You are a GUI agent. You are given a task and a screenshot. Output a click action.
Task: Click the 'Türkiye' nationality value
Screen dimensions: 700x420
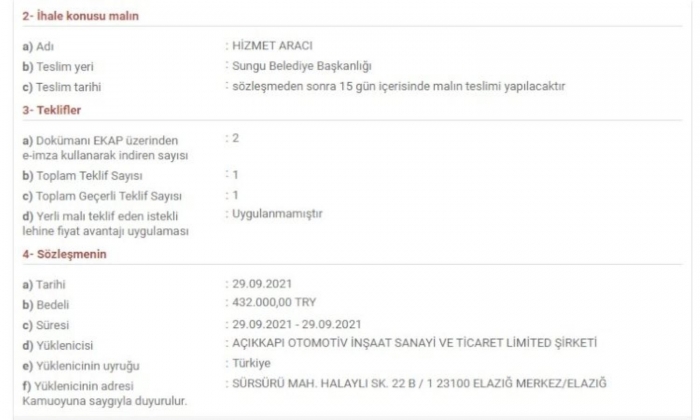click(251, 363)
